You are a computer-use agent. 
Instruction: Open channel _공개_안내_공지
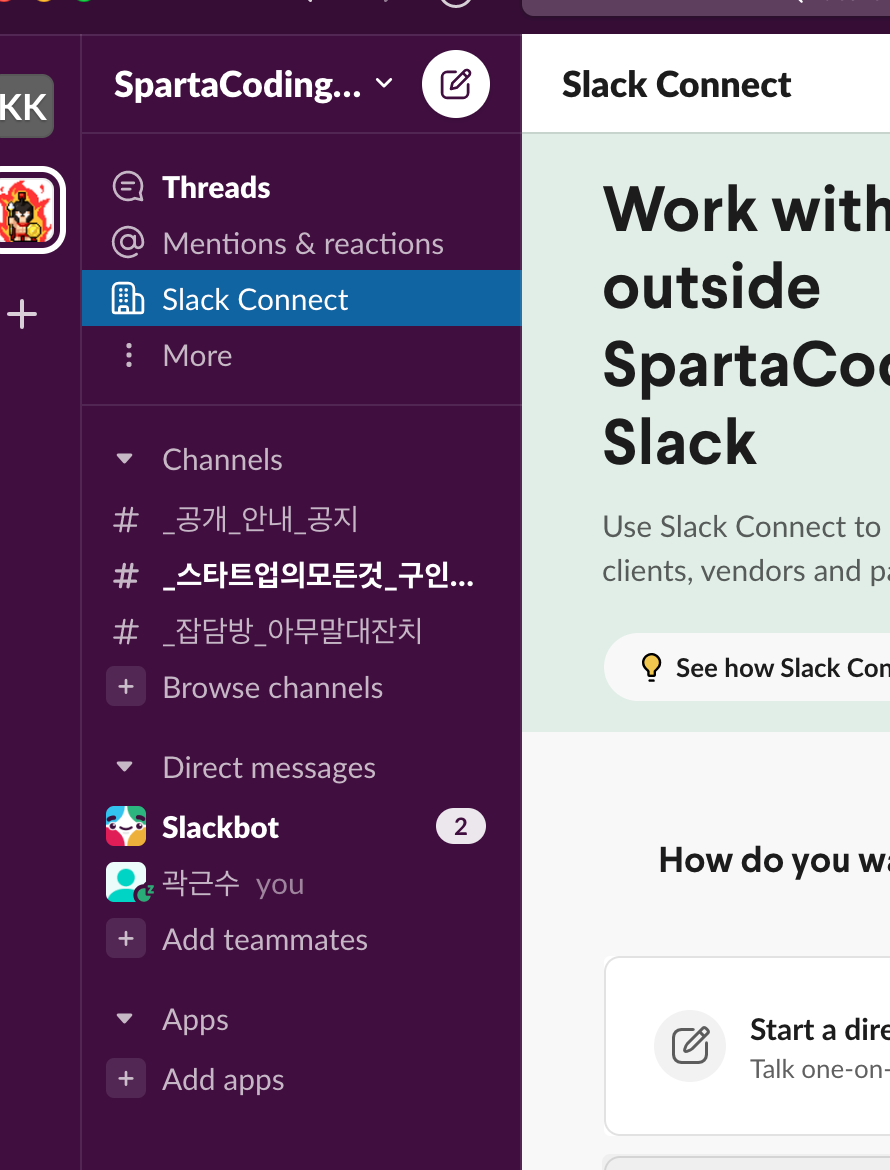point(301,519)
